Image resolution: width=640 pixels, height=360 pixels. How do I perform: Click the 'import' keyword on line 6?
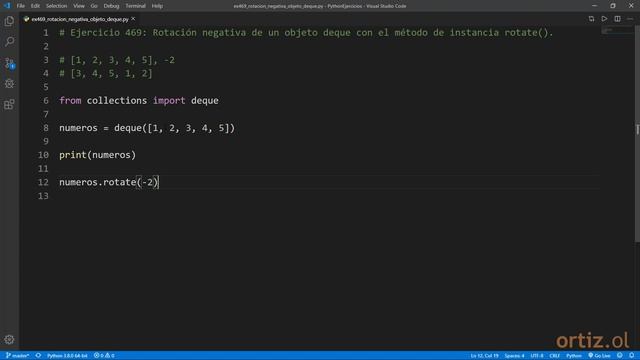pyautogui.click(x=169, y=101)
